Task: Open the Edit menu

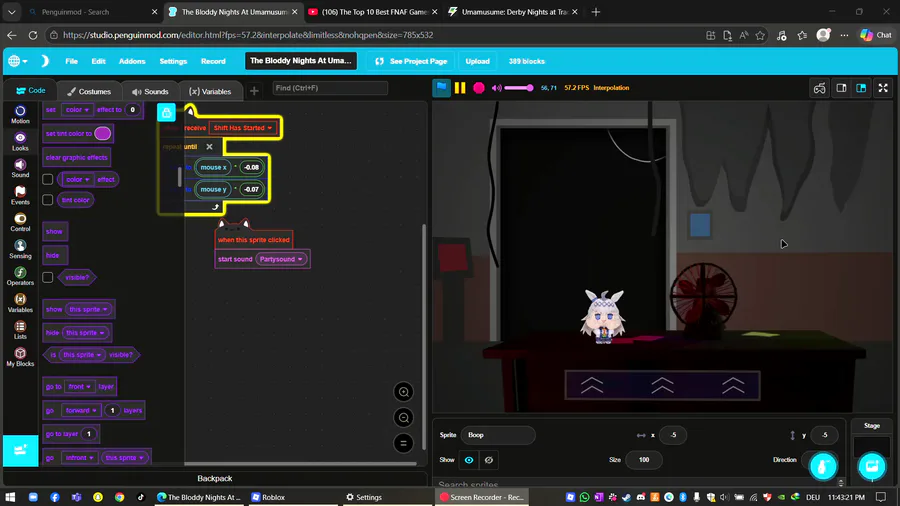Action: click(x=98, y=61)
